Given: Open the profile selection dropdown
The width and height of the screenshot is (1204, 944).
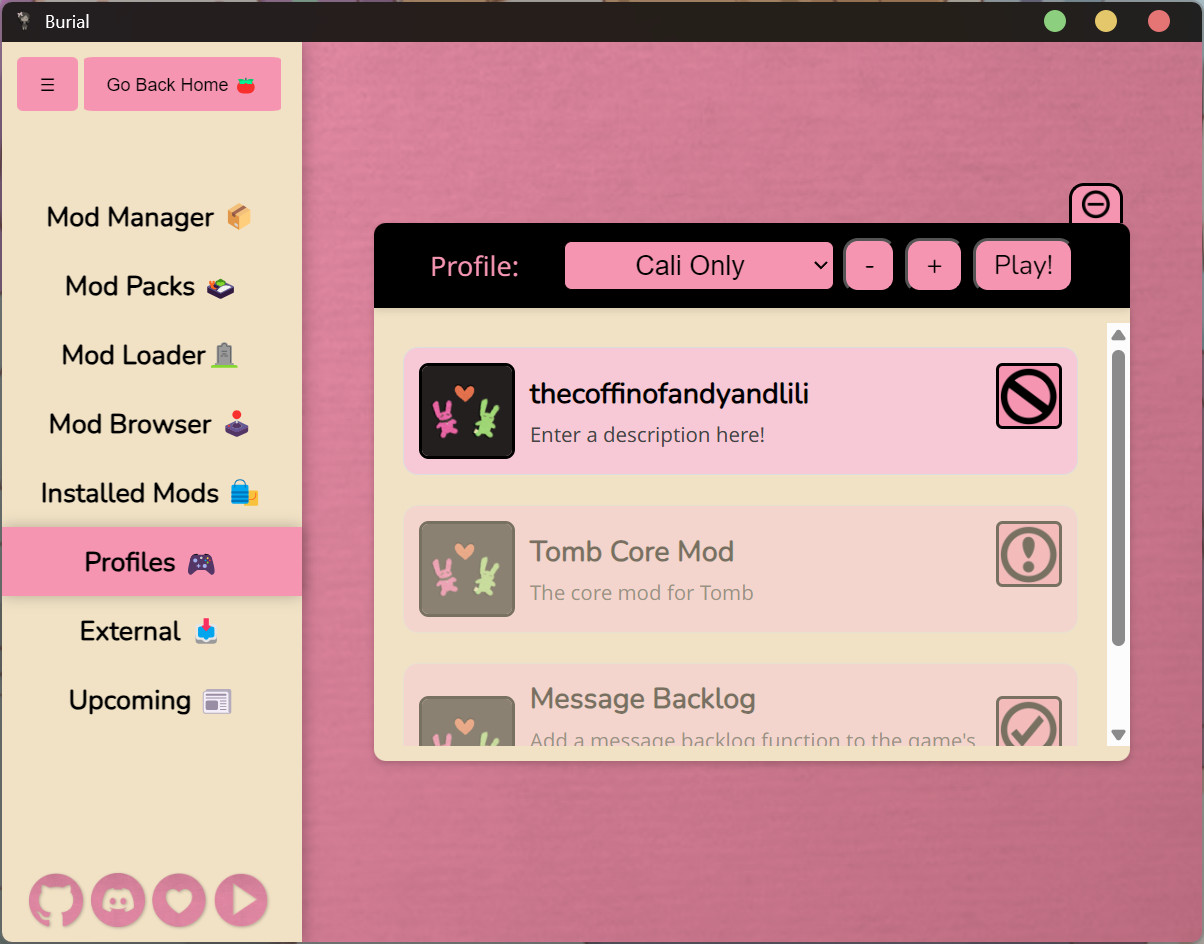Looking at the screenshot, I should (698, 265).
